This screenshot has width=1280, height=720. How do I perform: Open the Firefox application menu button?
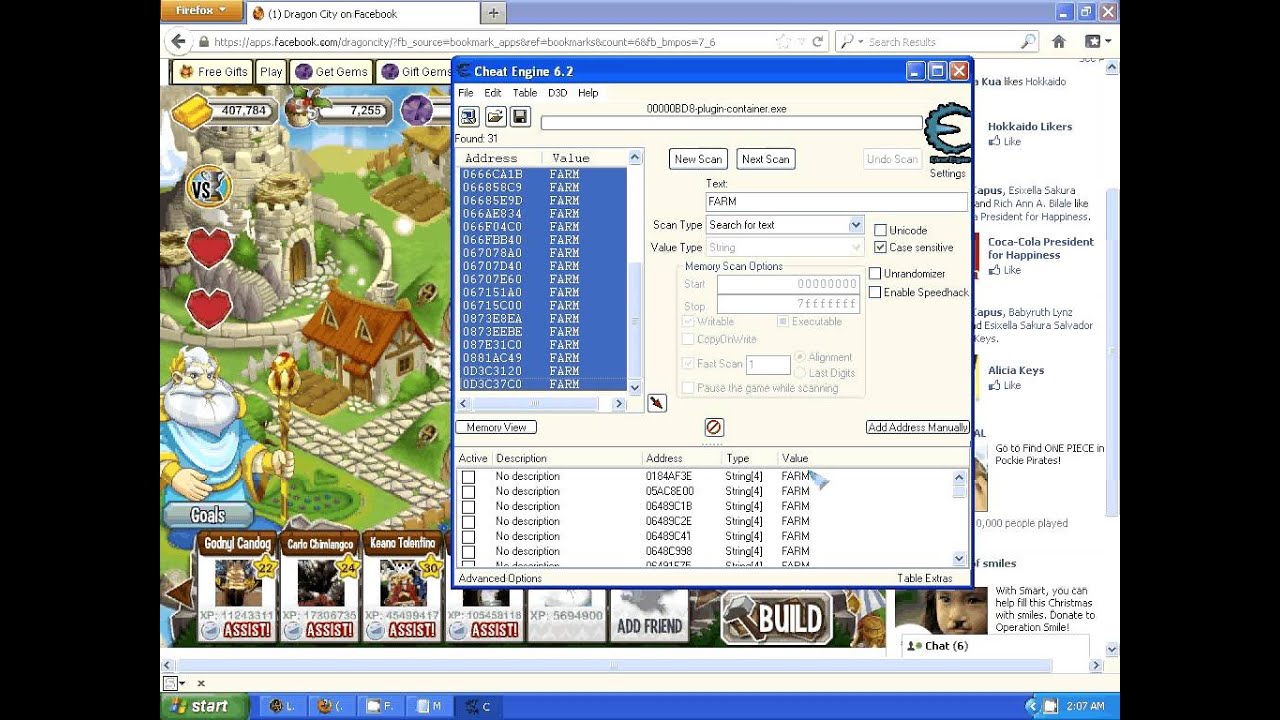click(201, 11)
